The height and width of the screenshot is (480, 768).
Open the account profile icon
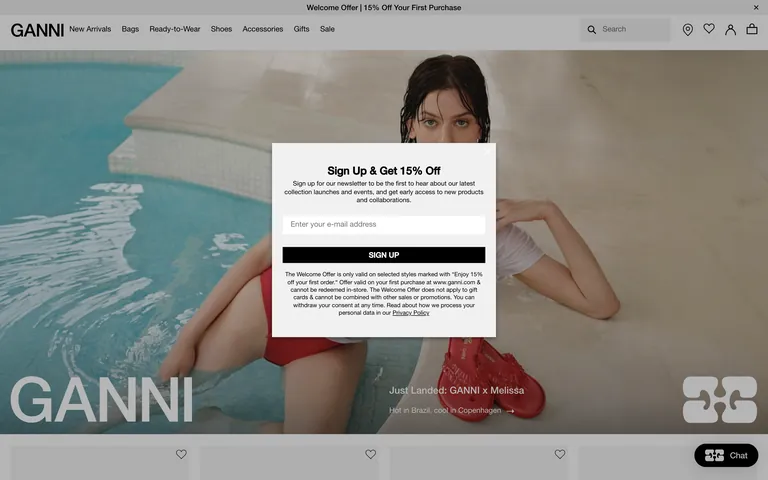tap(730, 30)
